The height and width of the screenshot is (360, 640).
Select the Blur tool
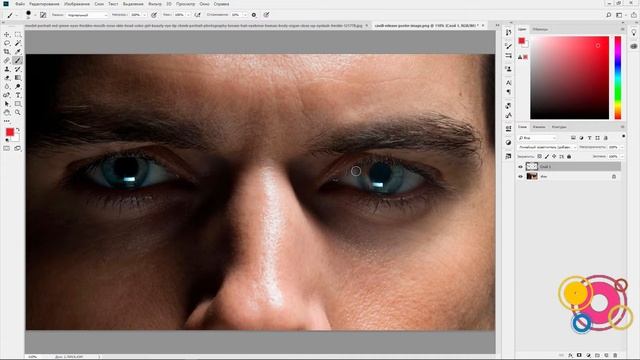pyautogui.click(x=7, y=87)
